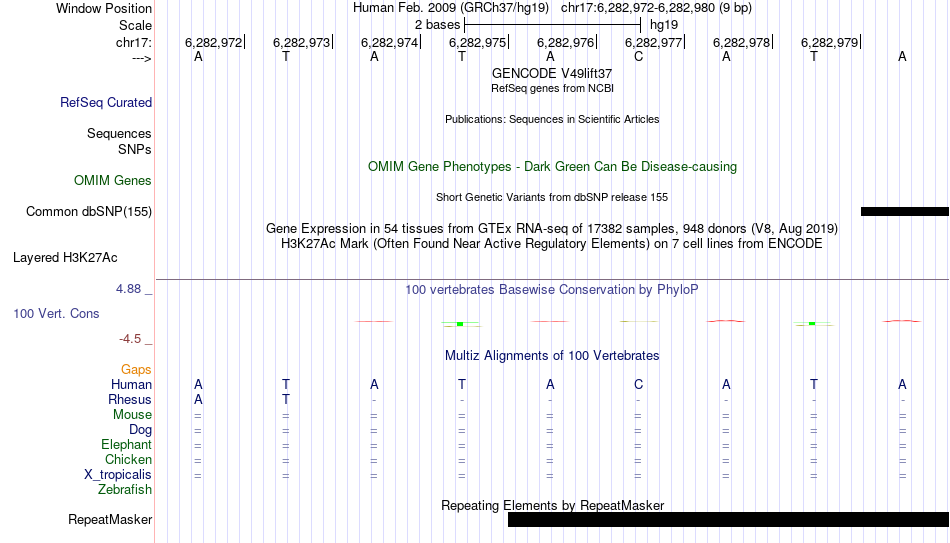The height and width of the screenshot is (543, 950).
Task: Click the Mouse species label
Action: [132, 415]
